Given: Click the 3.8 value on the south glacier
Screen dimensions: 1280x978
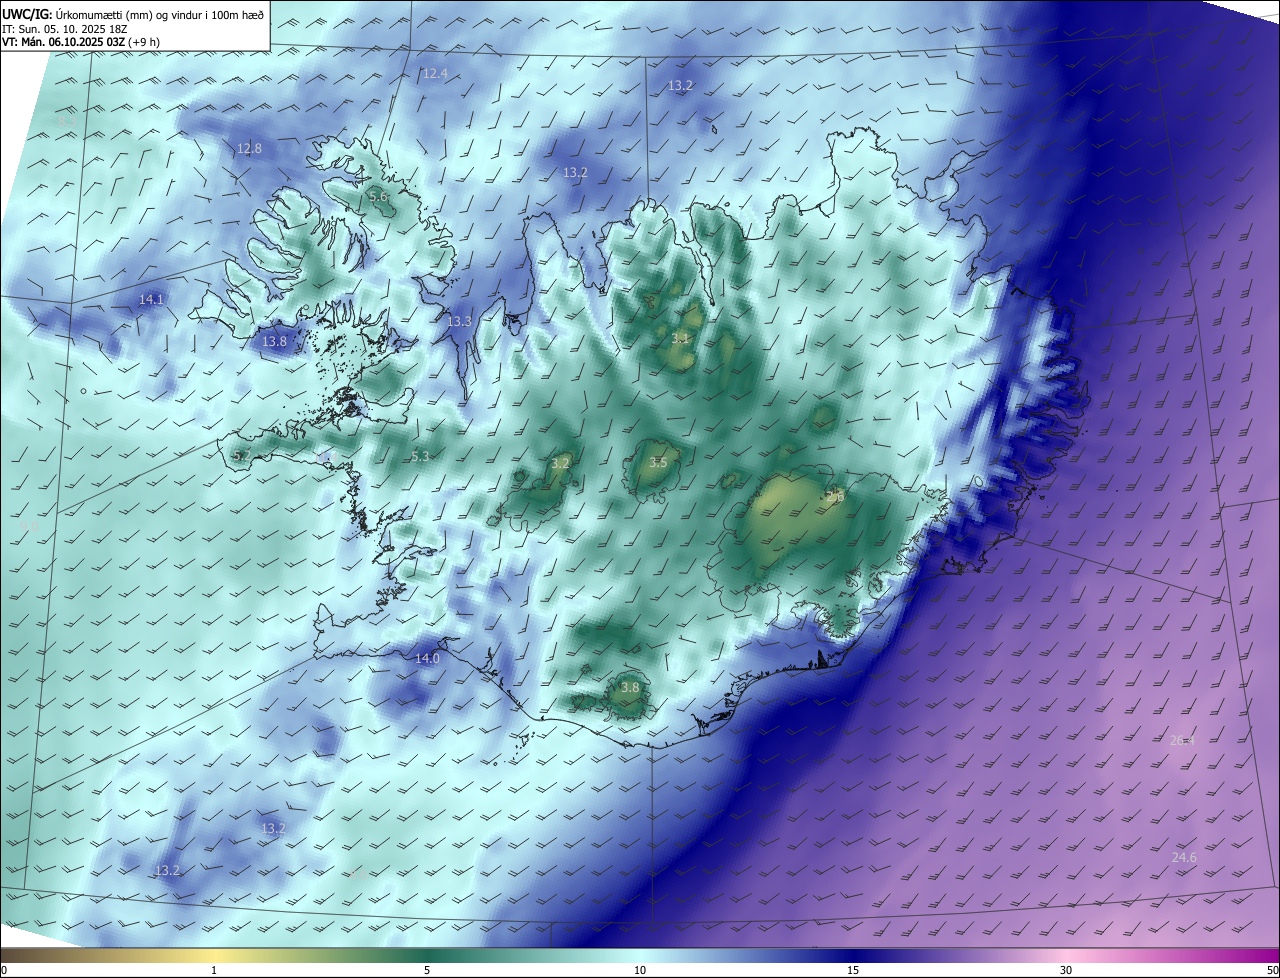Looking at the screenshot, I should (630, 688).
